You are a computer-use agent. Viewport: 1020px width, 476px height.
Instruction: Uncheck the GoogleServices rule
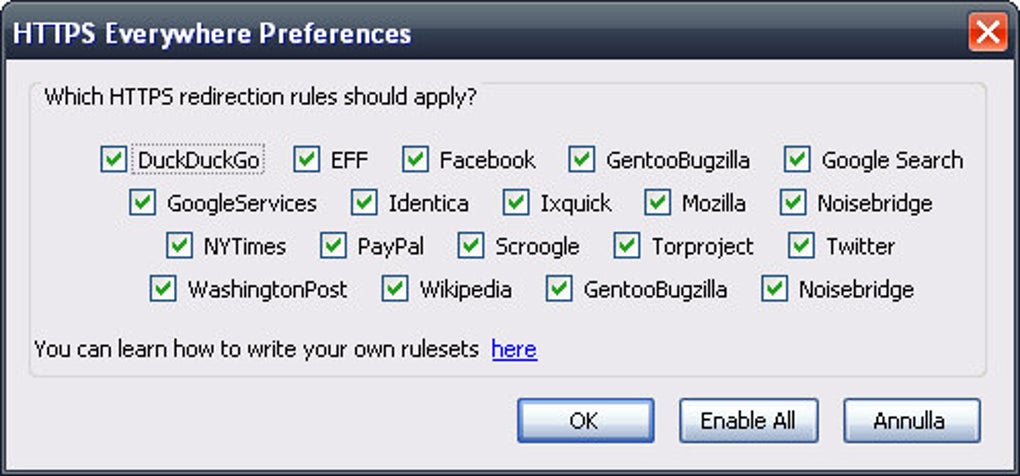click(x=143, y=203)
